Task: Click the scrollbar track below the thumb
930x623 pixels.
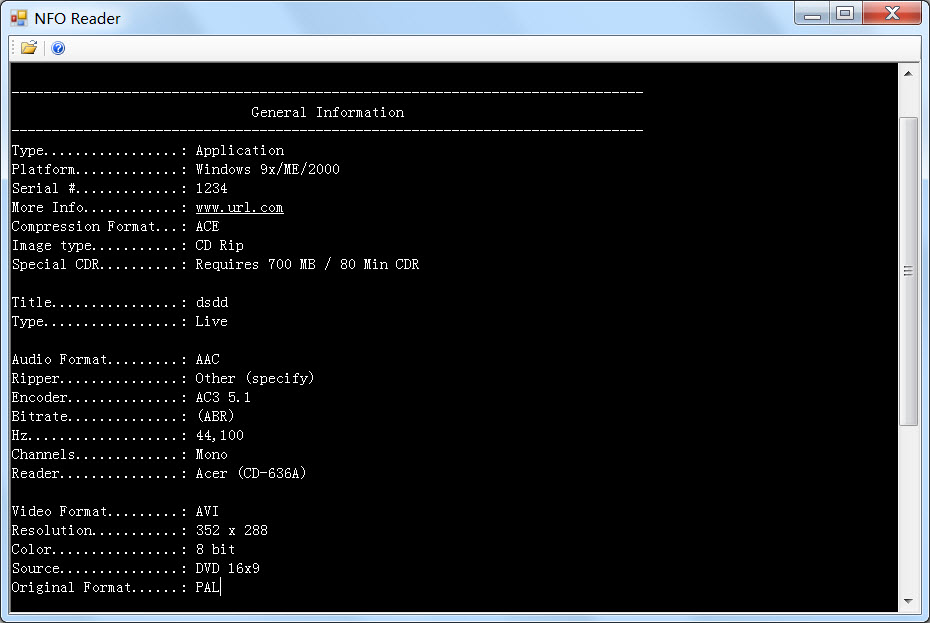Action: pyautogui.click(x=908, y=510)
